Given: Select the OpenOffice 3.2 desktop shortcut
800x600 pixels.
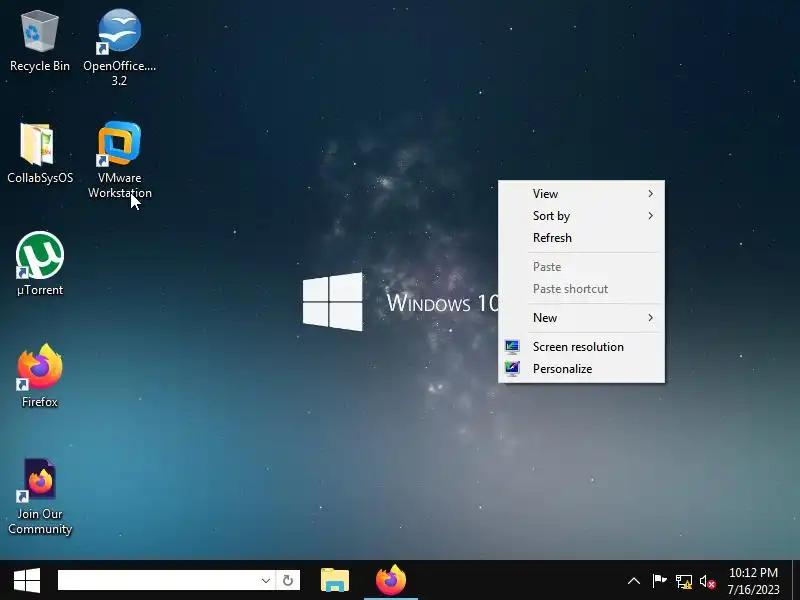Looking at the screenshot, I should pos(119,47).
